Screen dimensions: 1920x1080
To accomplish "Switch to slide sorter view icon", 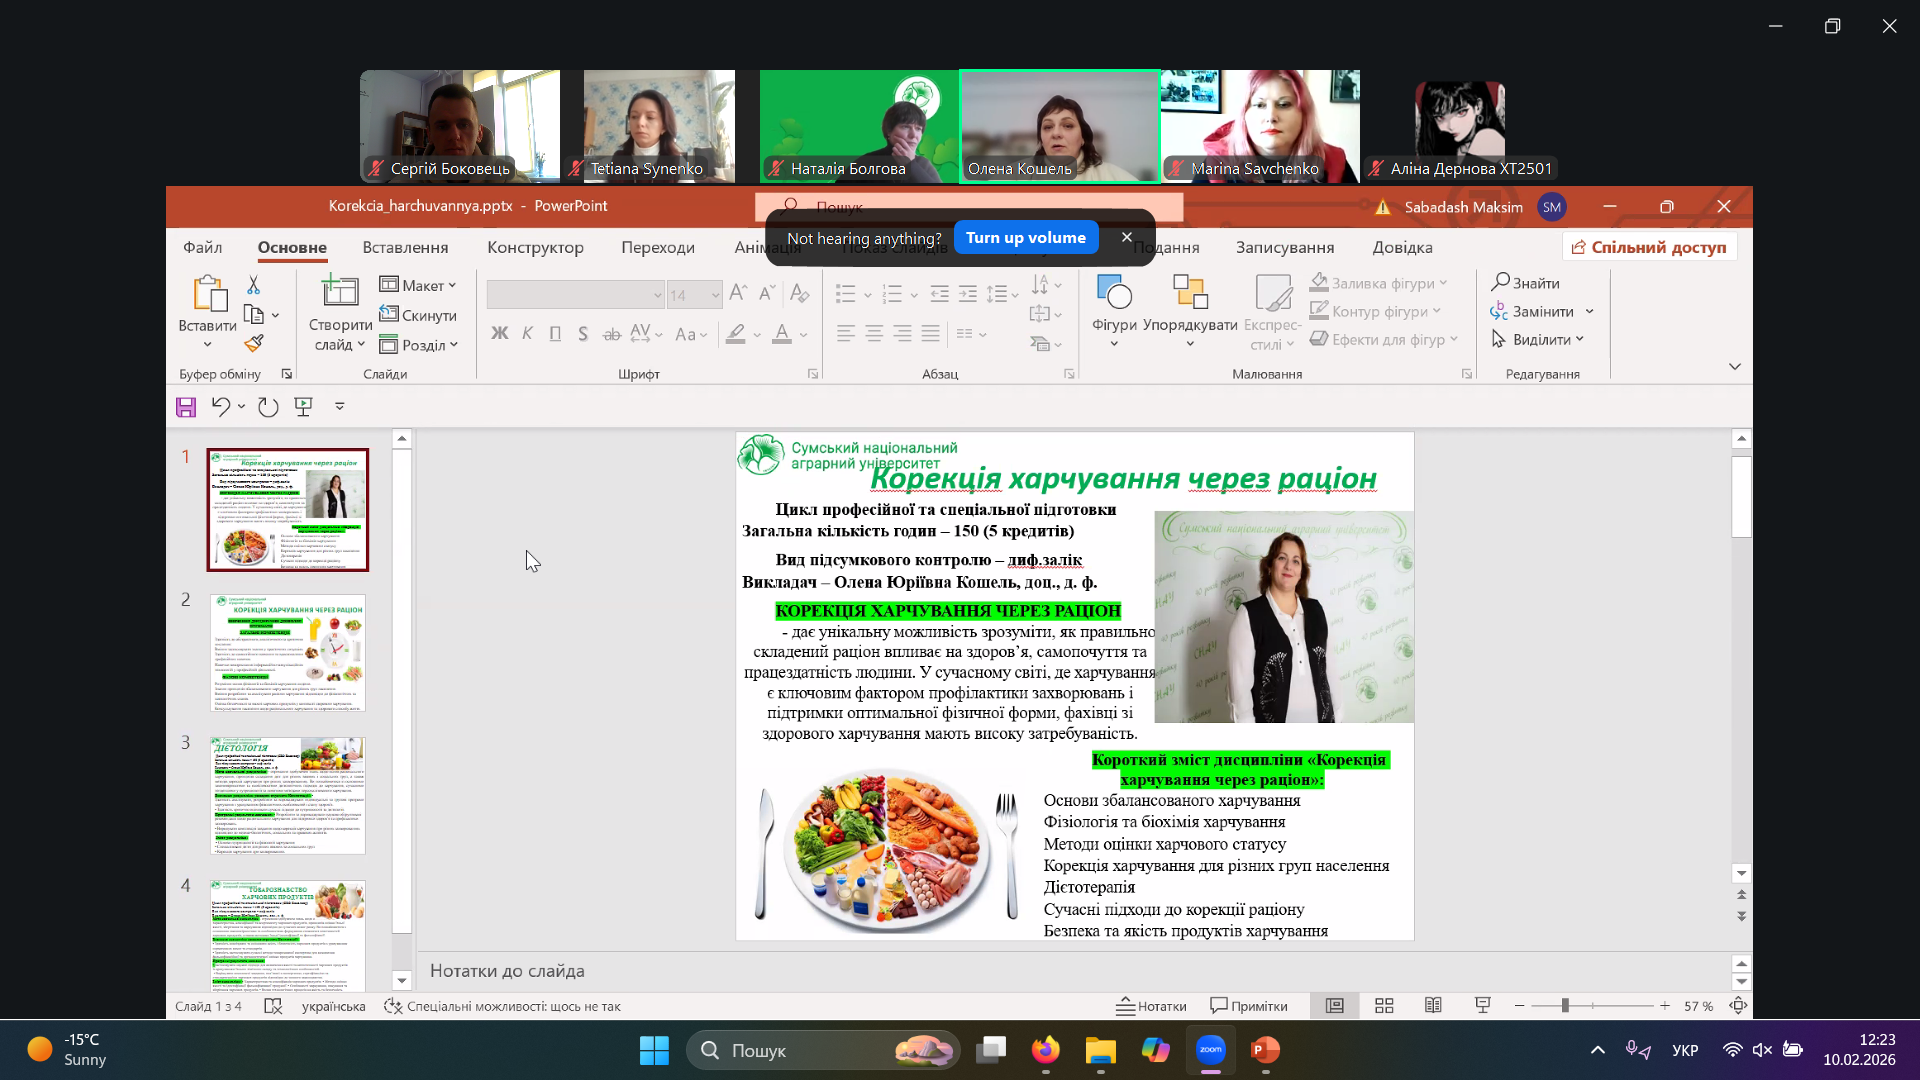I will 1384,1006.
